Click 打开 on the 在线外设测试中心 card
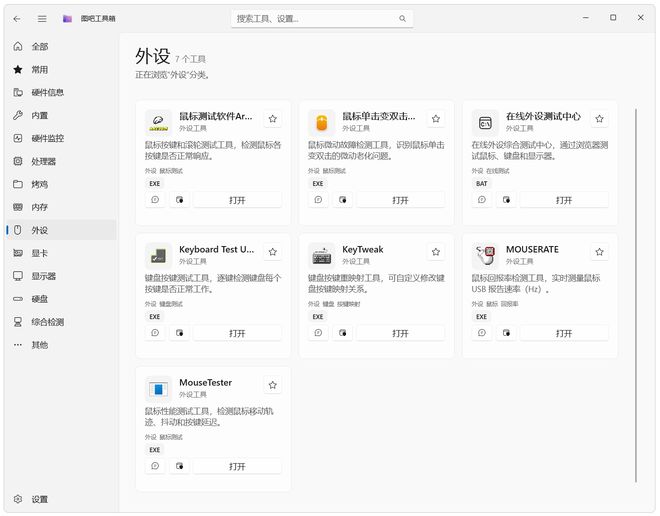Screen dimensions: 660x516 click(564, 200)
